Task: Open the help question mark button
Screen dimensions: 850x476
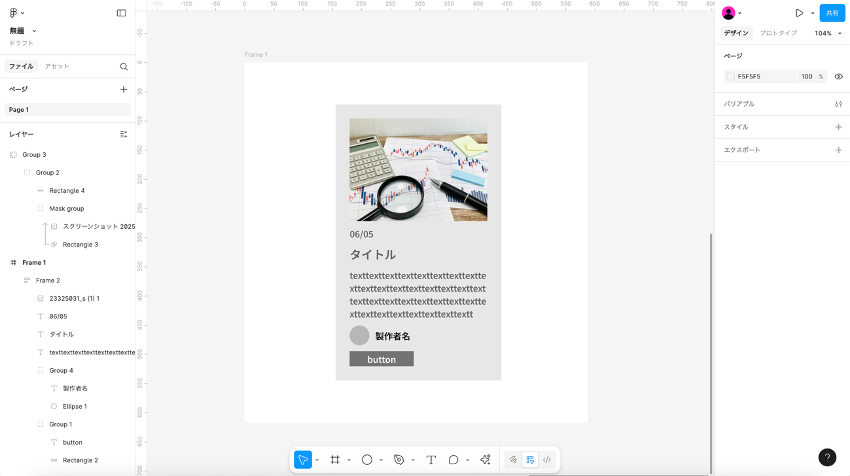Action: pyautogui.click(x=827, y=457)
